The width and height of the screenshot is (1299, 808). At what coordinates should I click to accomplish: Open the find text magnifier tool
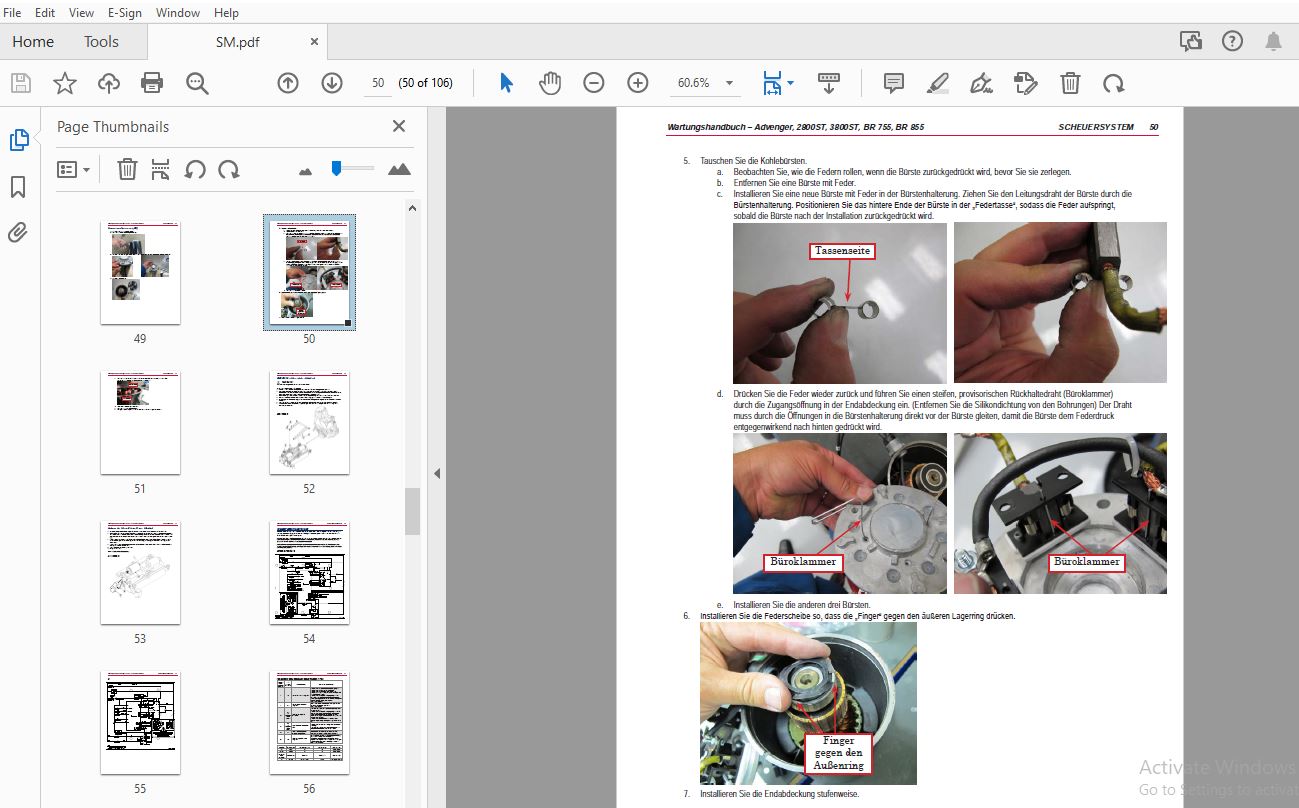point(197,83)
